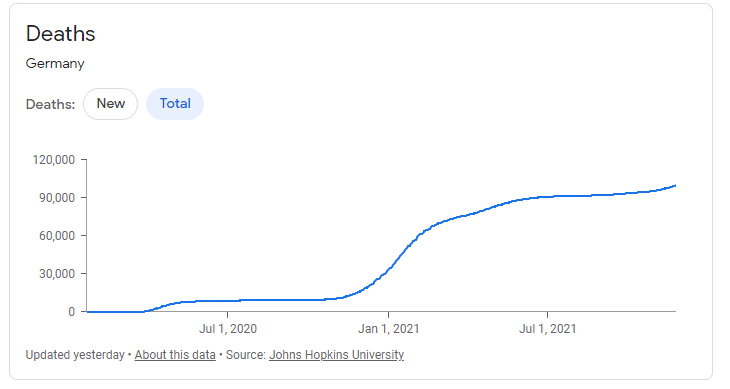Image resolution: width=730 pixels, height=389 pixels.
Task: Click the chart line above Jan 1, 2021
Action: pos(388,269)
